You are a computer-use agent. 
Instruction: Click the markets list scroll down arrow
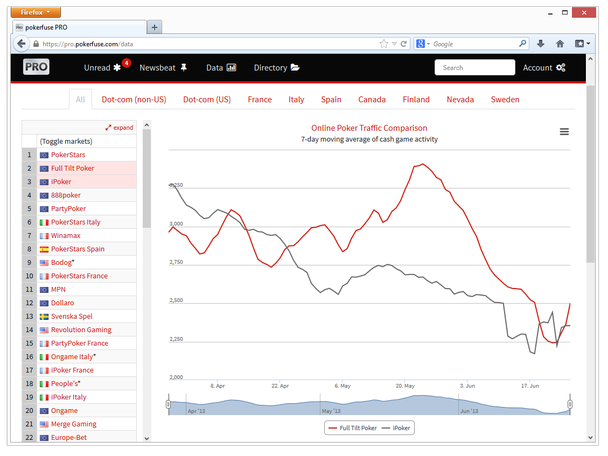pyautogui.click(x=147, y=438)
